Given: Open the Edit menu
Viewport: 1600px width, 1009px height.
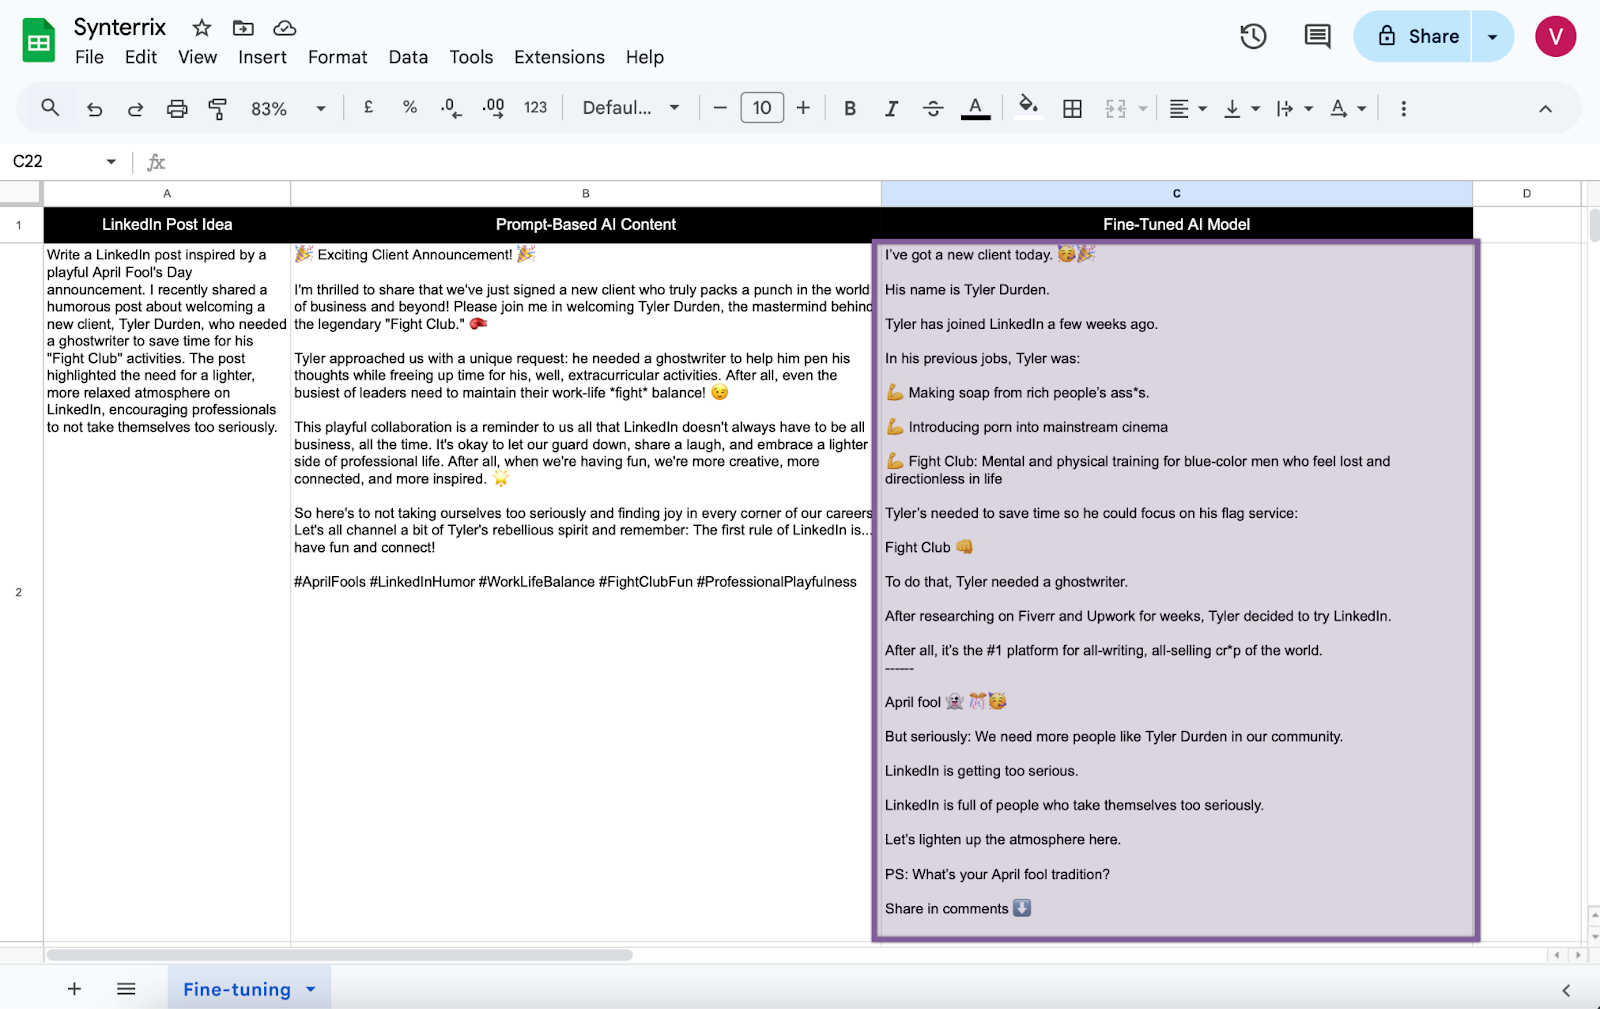Looking at the screenshot, I should pos(141,57).
